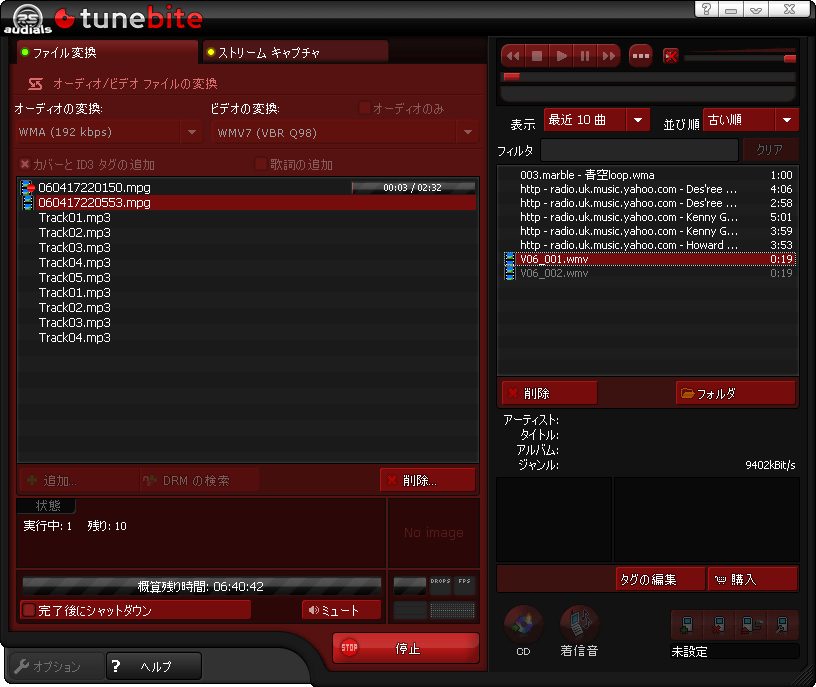The height and width of the screenshot is (687, 816).
Task: Click the film icon beside V06_001.wmv
Action: [x=510, y=259]
